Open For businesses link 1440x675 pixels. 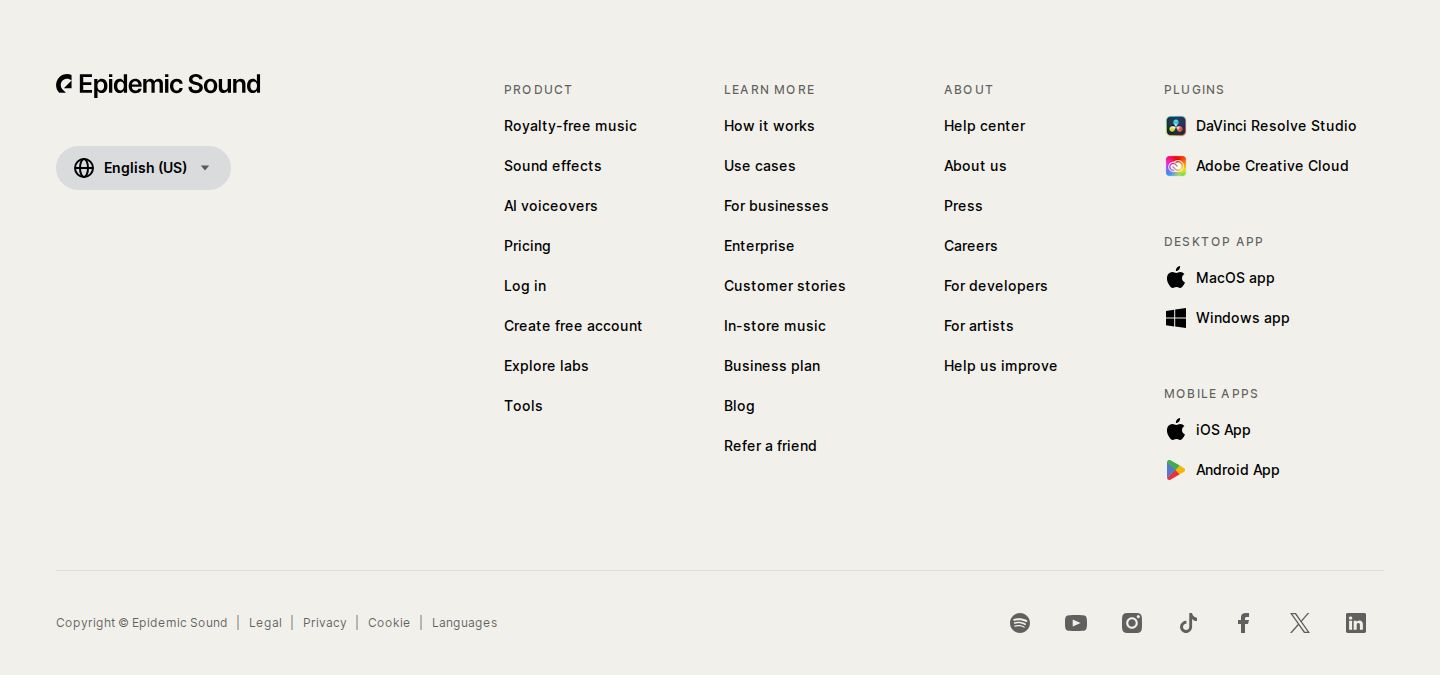pyautogui.click(x=776, y=206)
